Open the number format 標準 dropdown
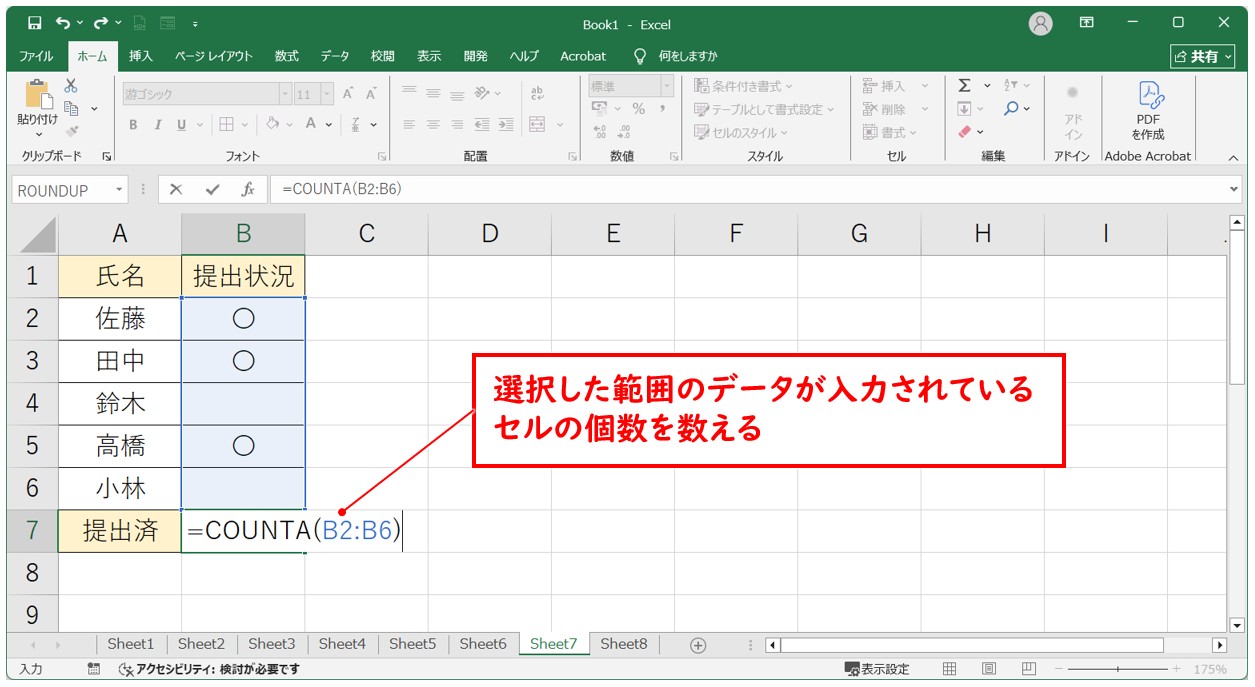Image resolution: width=1255 pixels, height=687 pixels. coord(667,86)
